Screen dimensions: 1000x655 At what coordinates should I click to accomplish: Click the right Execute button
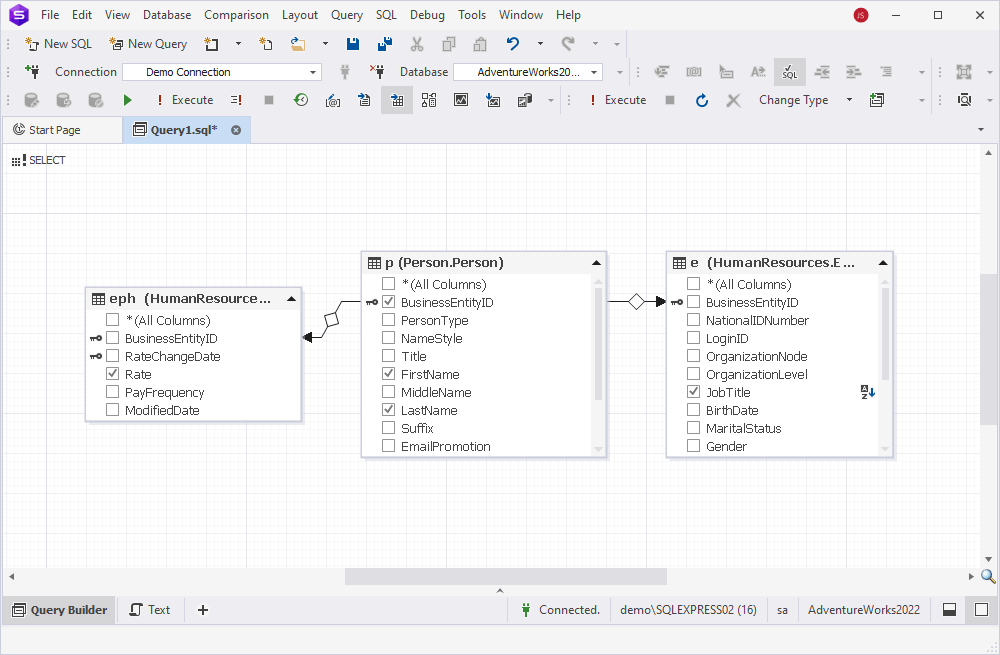[x=618, y=100]
